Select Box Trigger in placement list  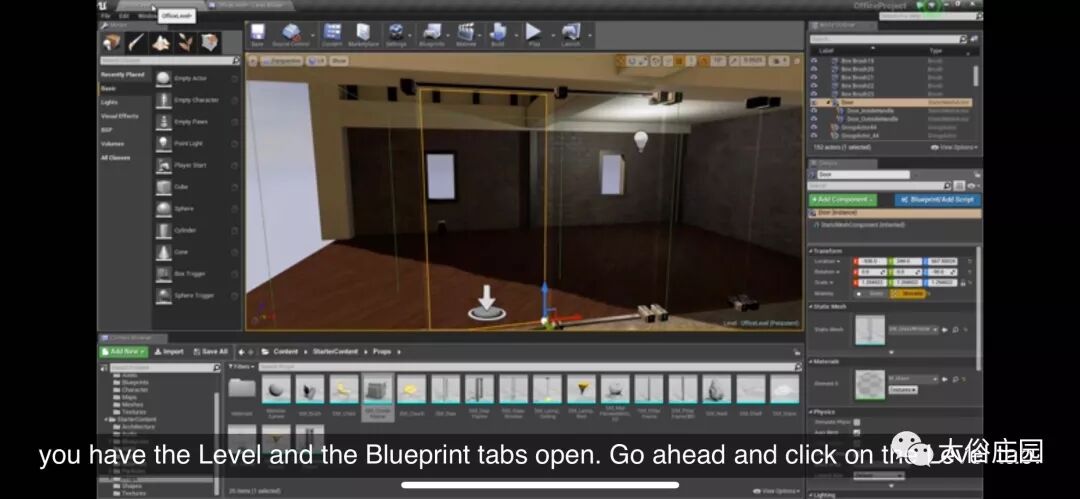coord(196,274)
